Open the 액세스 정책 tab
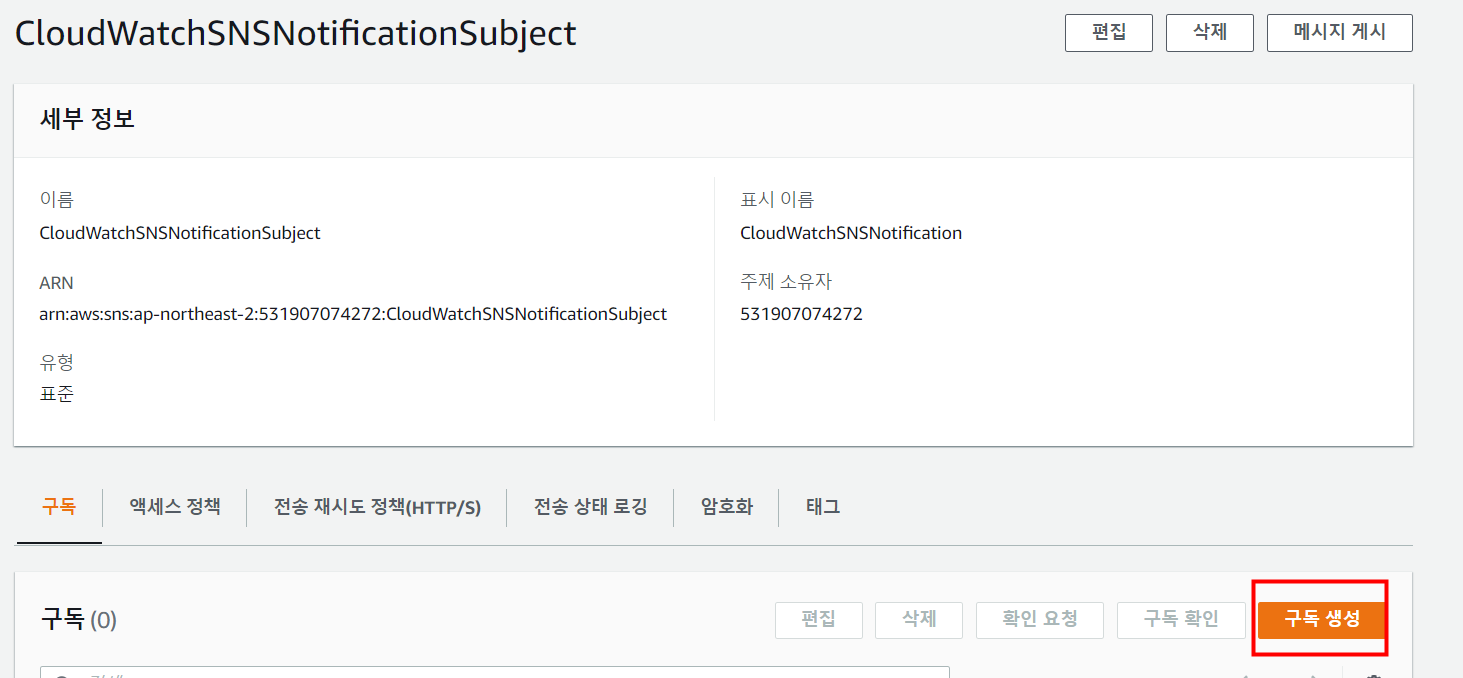Image resolution: width=1463 pixels, height=678 pixels. [x=175, y=507]
